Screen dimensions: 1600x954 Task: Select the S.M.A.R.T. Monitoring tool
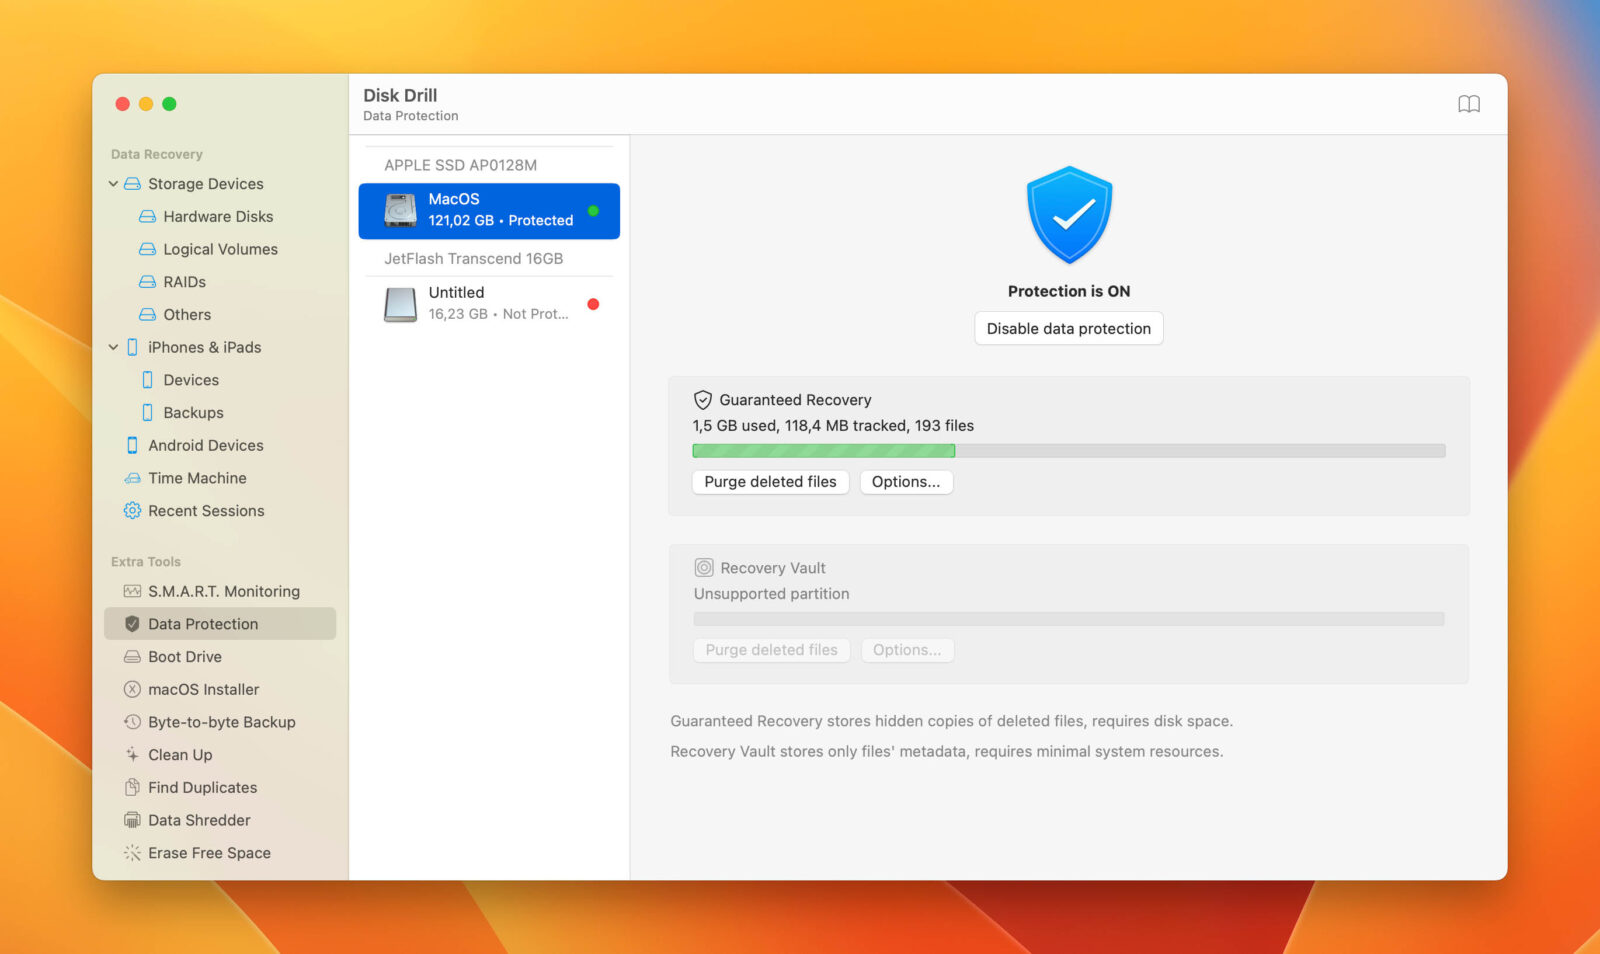[x=223, y=590]
